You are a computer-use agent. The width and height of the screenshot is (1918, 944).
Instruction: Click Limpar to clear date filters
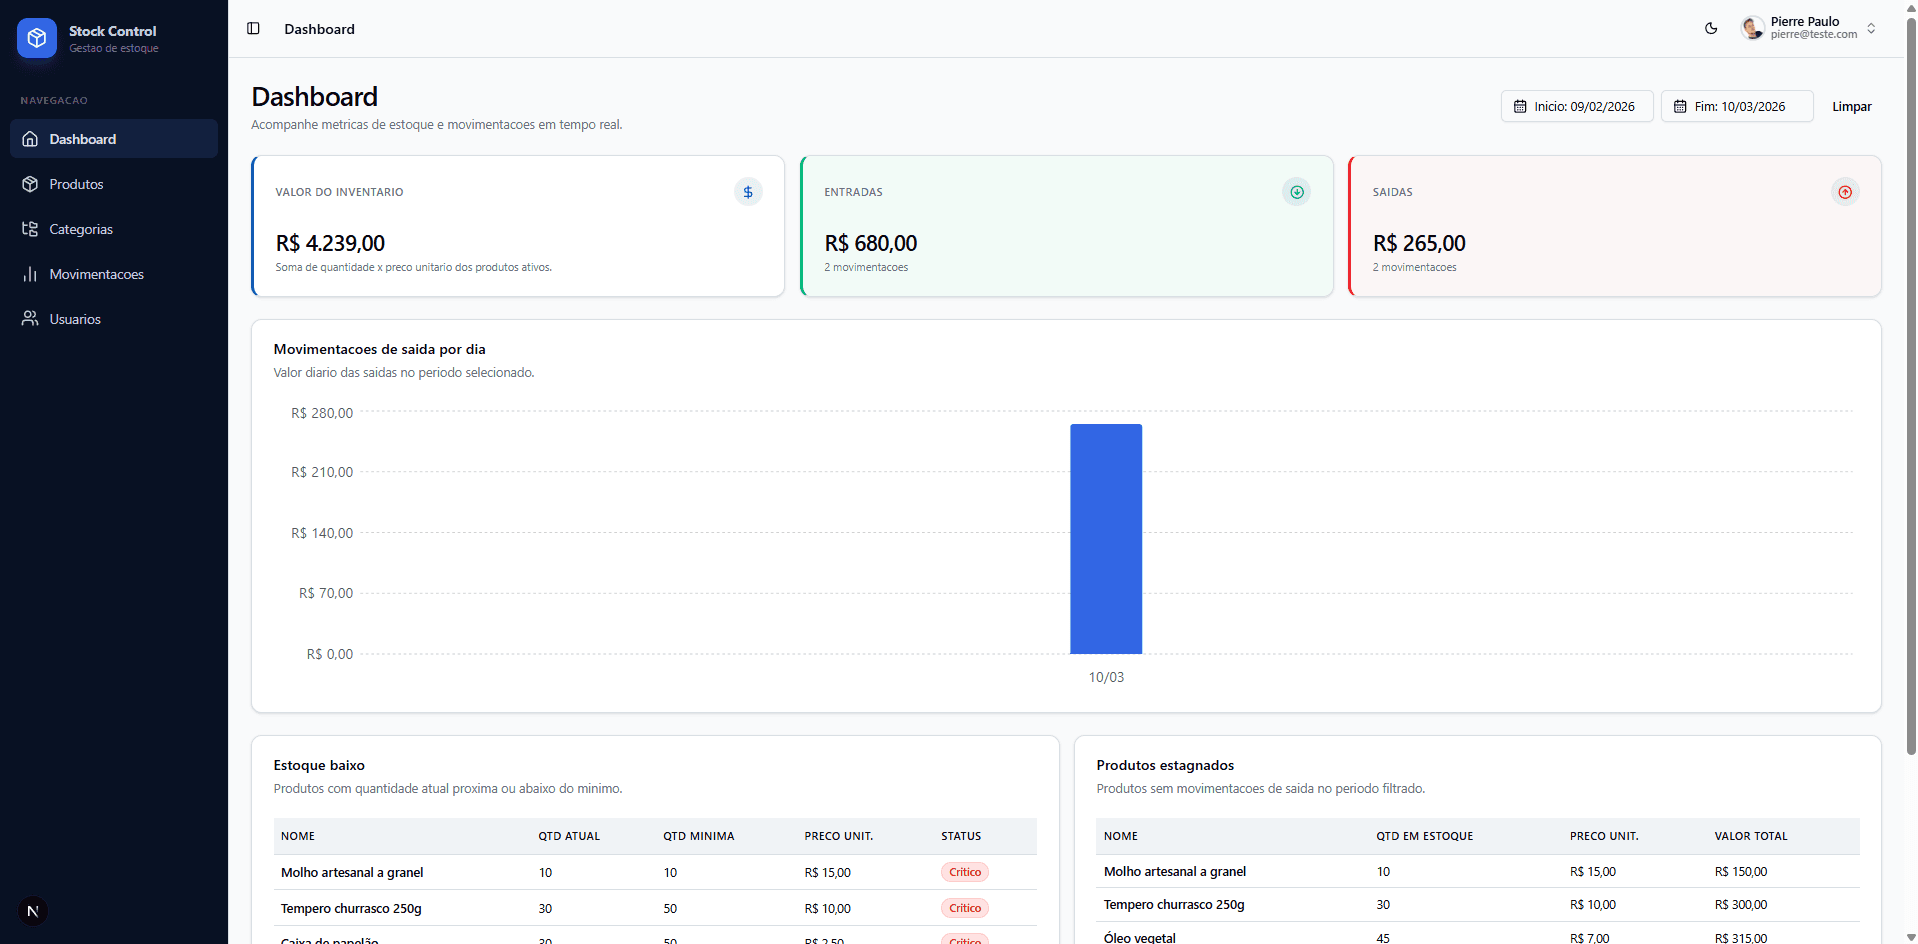pos(1851,106)
